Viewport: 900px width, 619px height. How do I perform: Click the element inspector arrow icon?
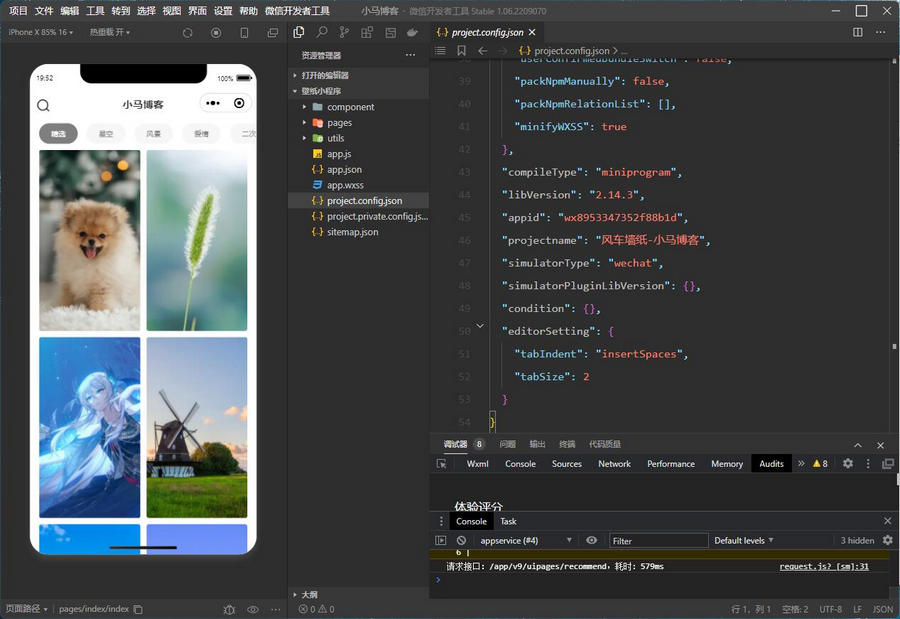tap(441, 464)
